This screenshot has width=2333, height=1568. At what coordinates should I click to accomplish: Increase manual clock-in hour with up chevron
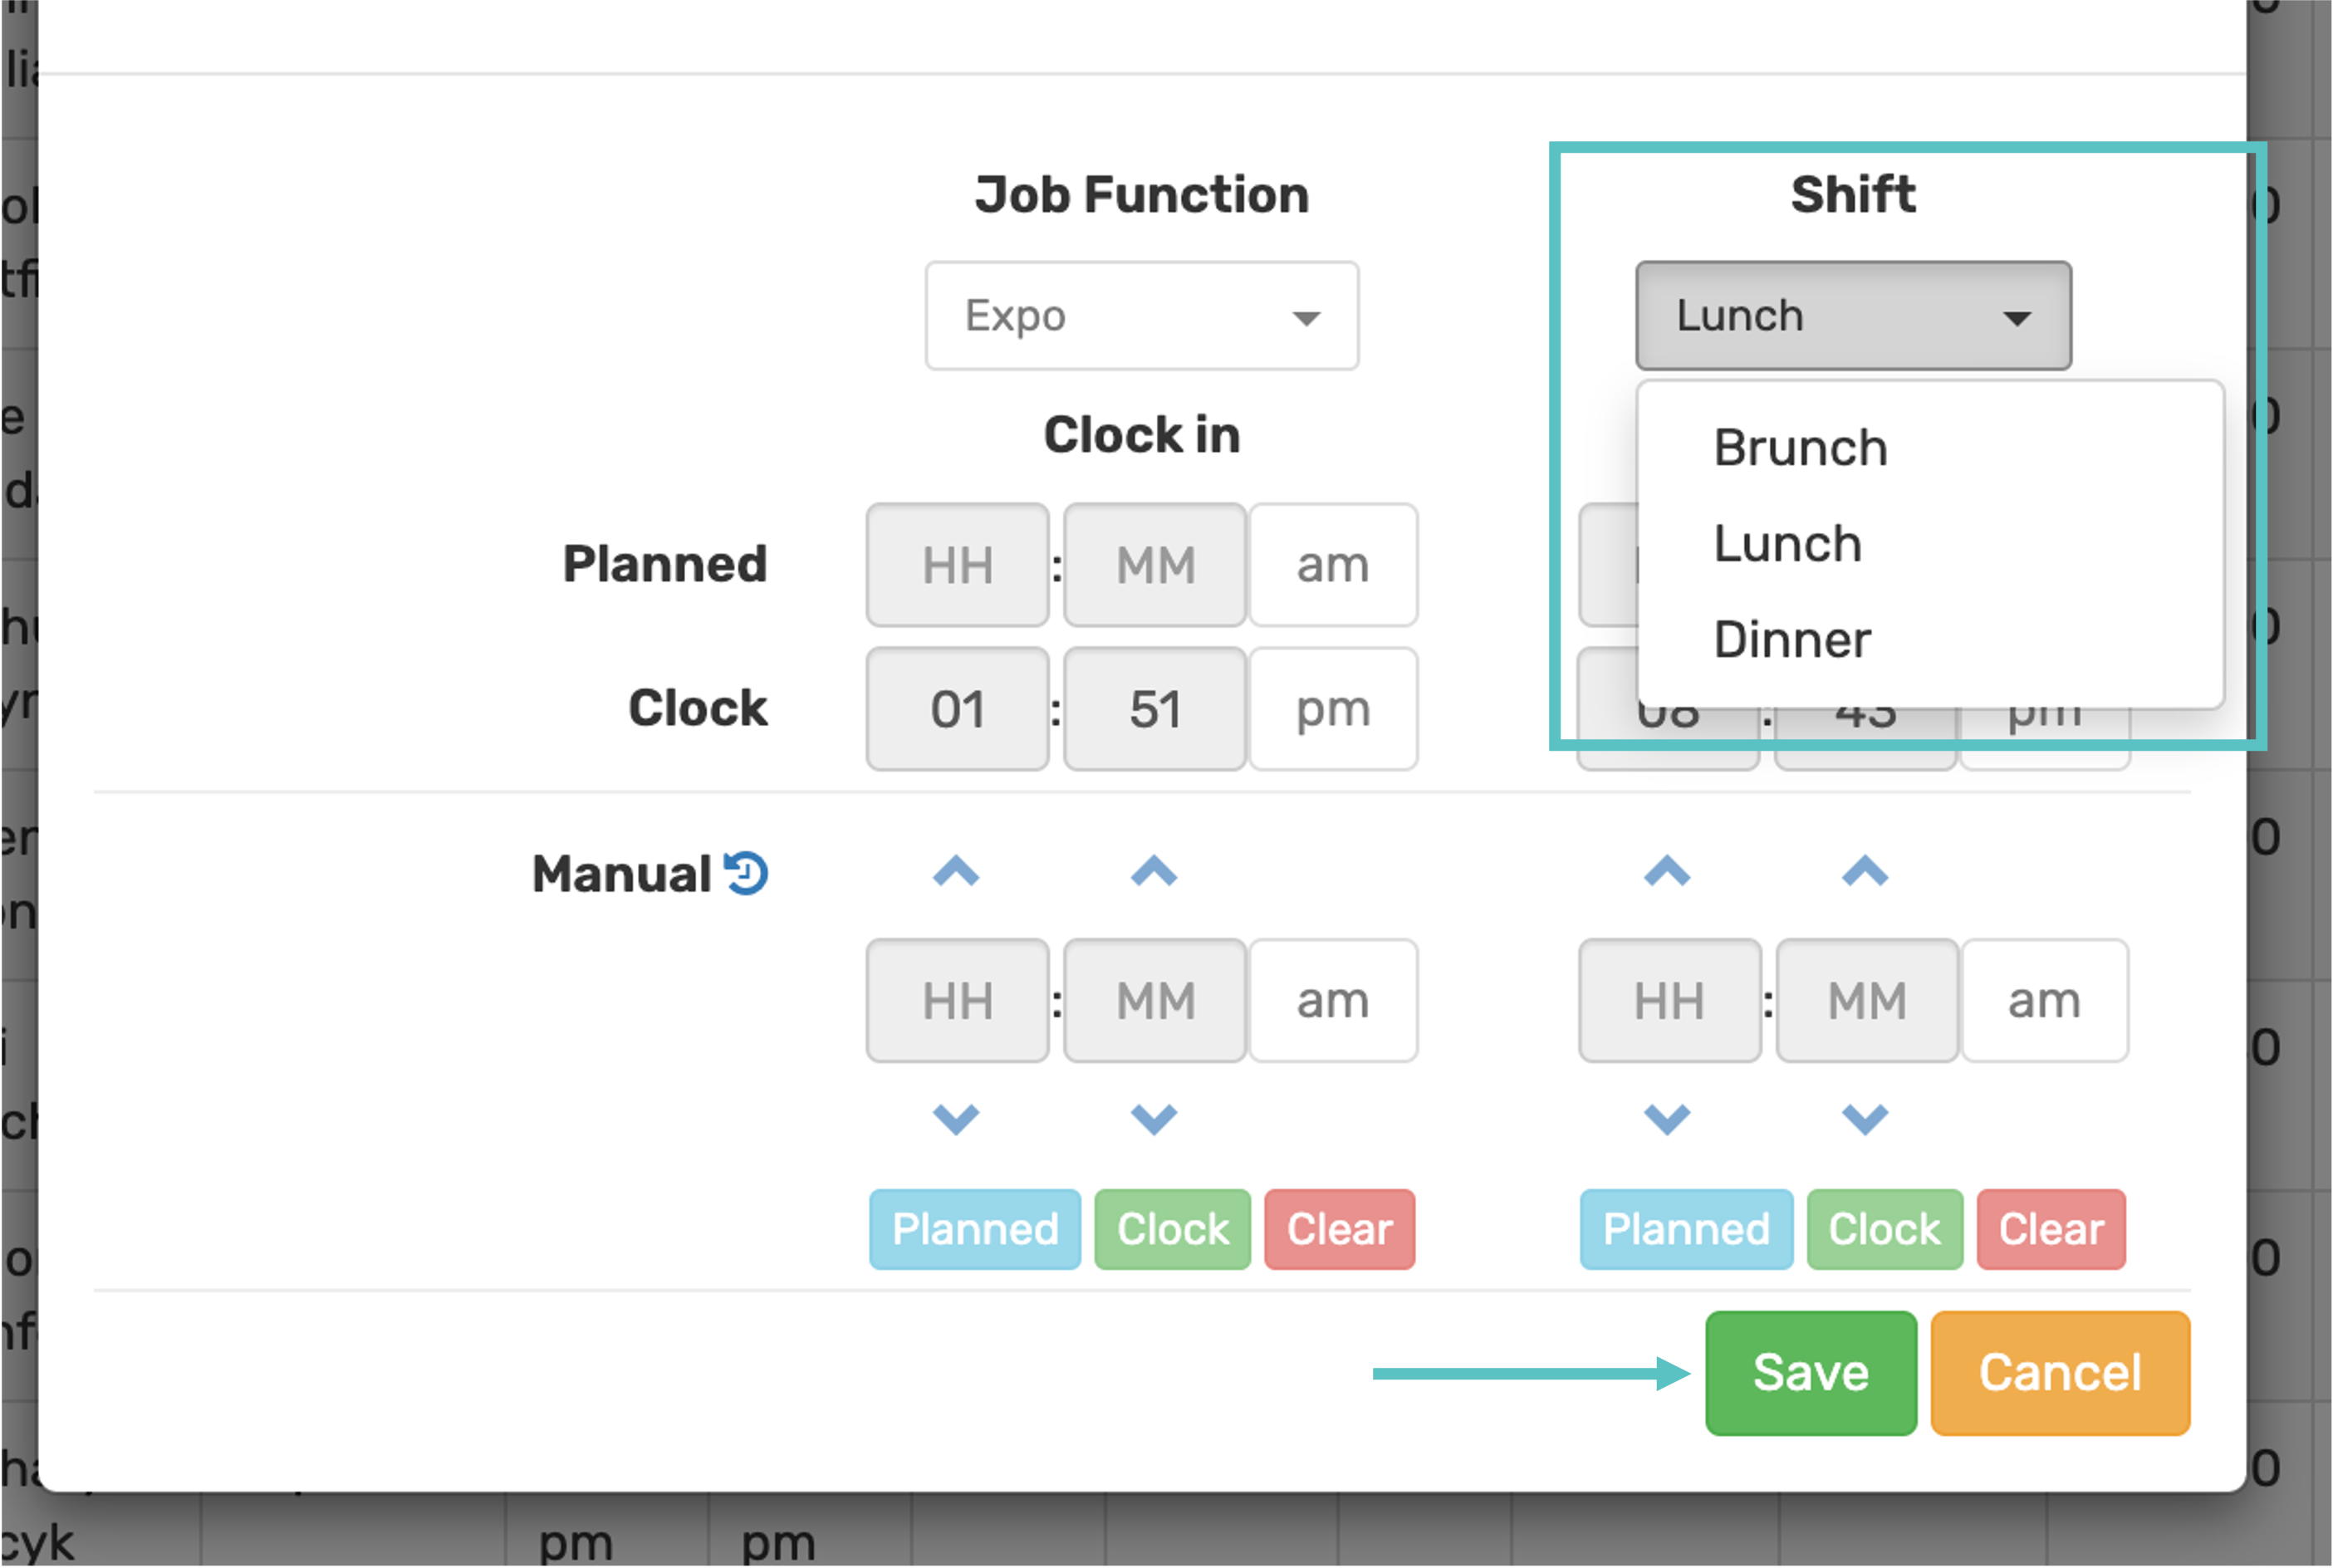[x=956, y=872]
